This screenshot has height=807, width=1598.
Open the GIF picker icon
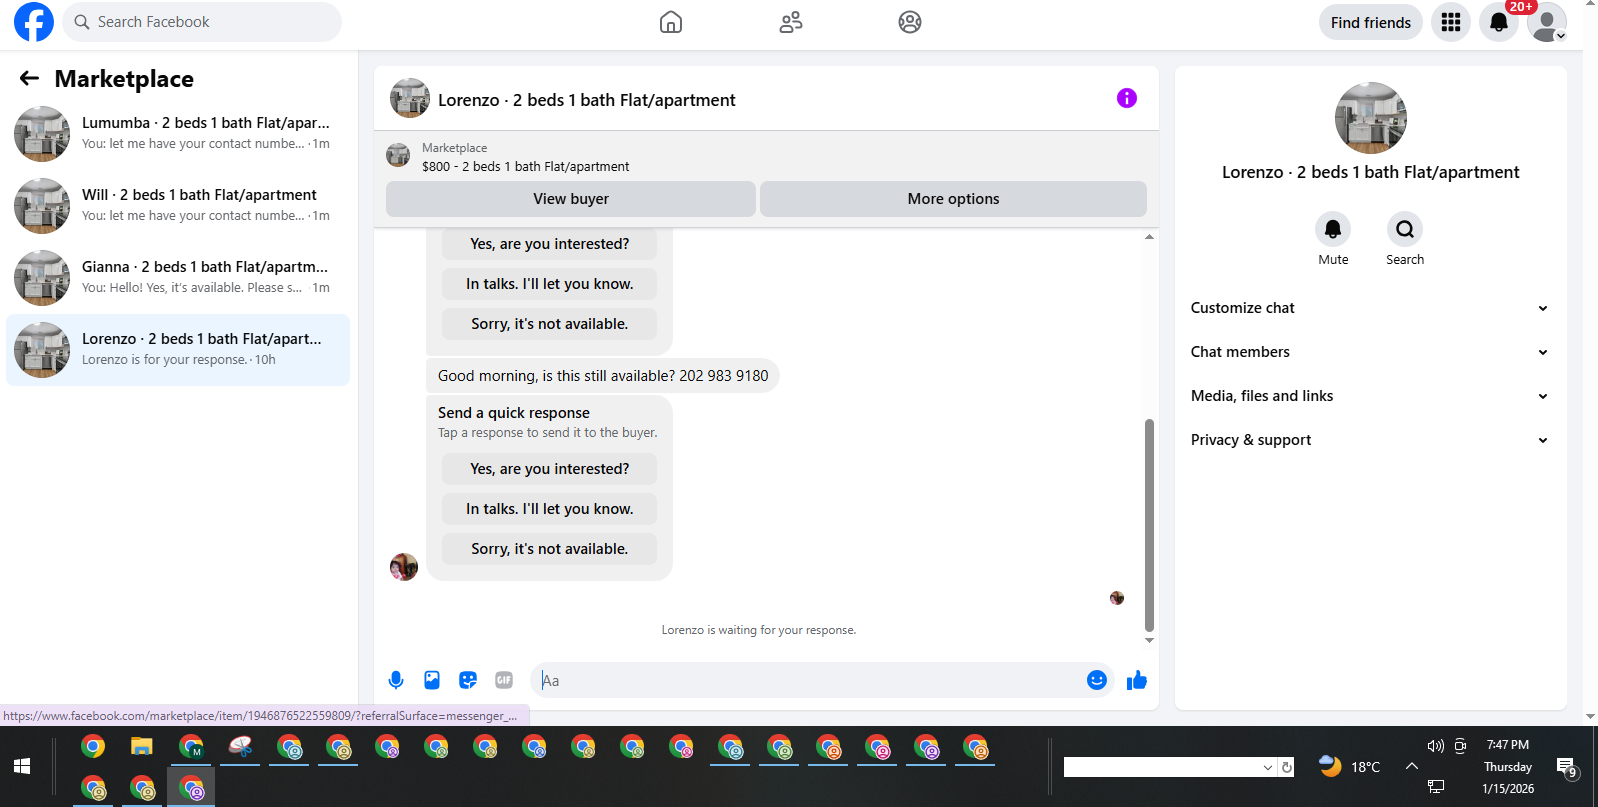(504, 680)
